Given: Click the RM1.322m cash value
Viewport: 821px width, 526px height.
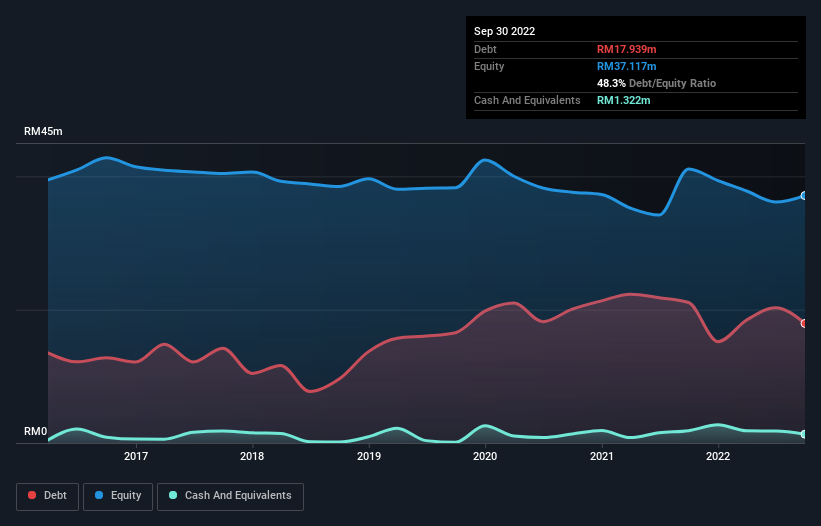Looking at the screenshot, I should pos(624,100).
